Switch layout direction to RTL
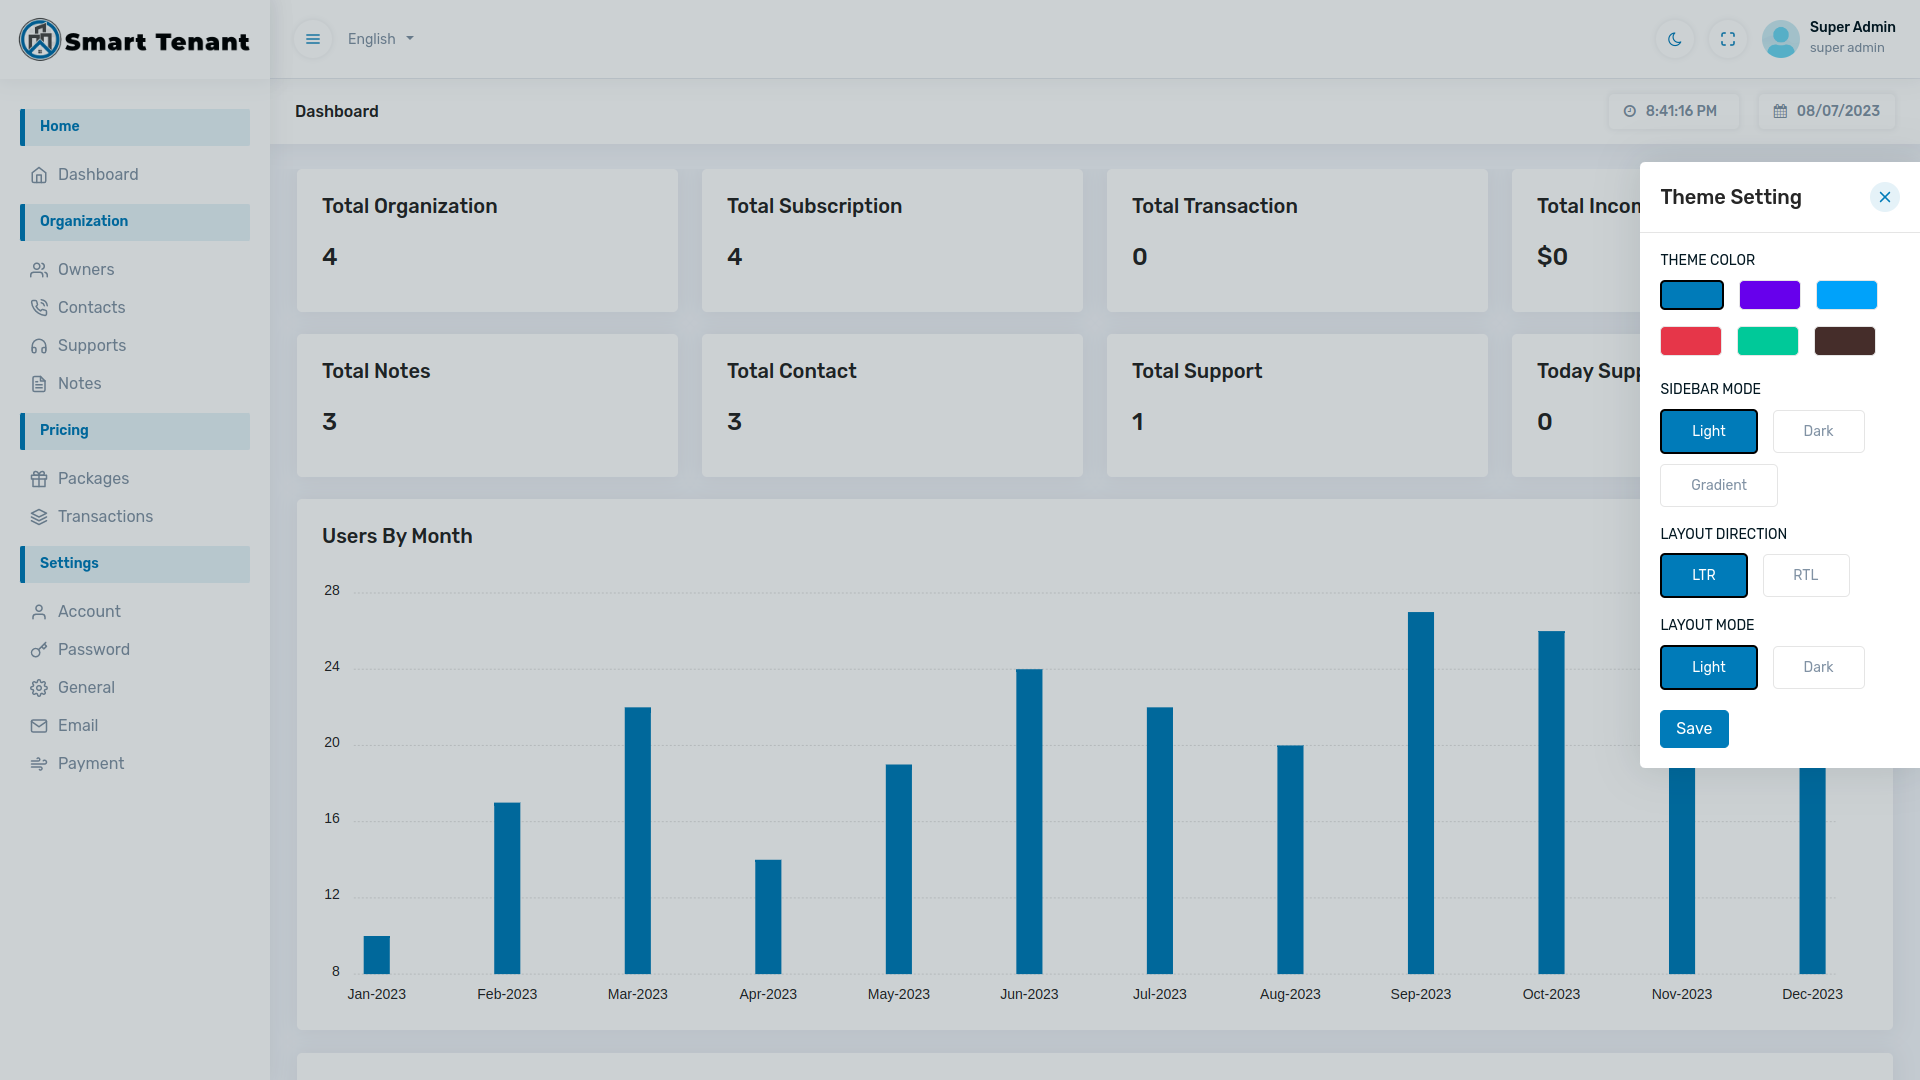This screenshot has width=1920, height=1080. pyautogui.click(x=1806, y=575)
